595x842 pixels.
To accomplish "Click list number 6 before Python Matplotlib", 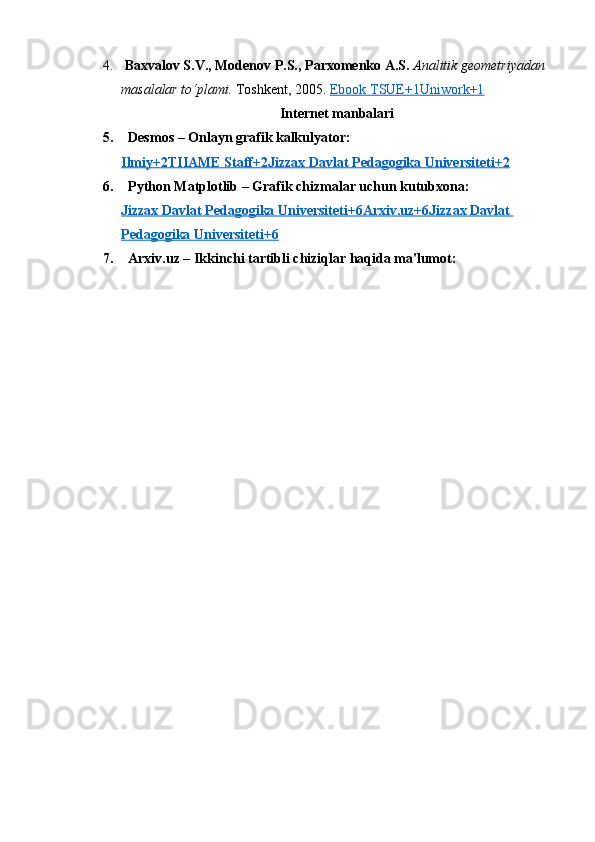I will point(108,186).
